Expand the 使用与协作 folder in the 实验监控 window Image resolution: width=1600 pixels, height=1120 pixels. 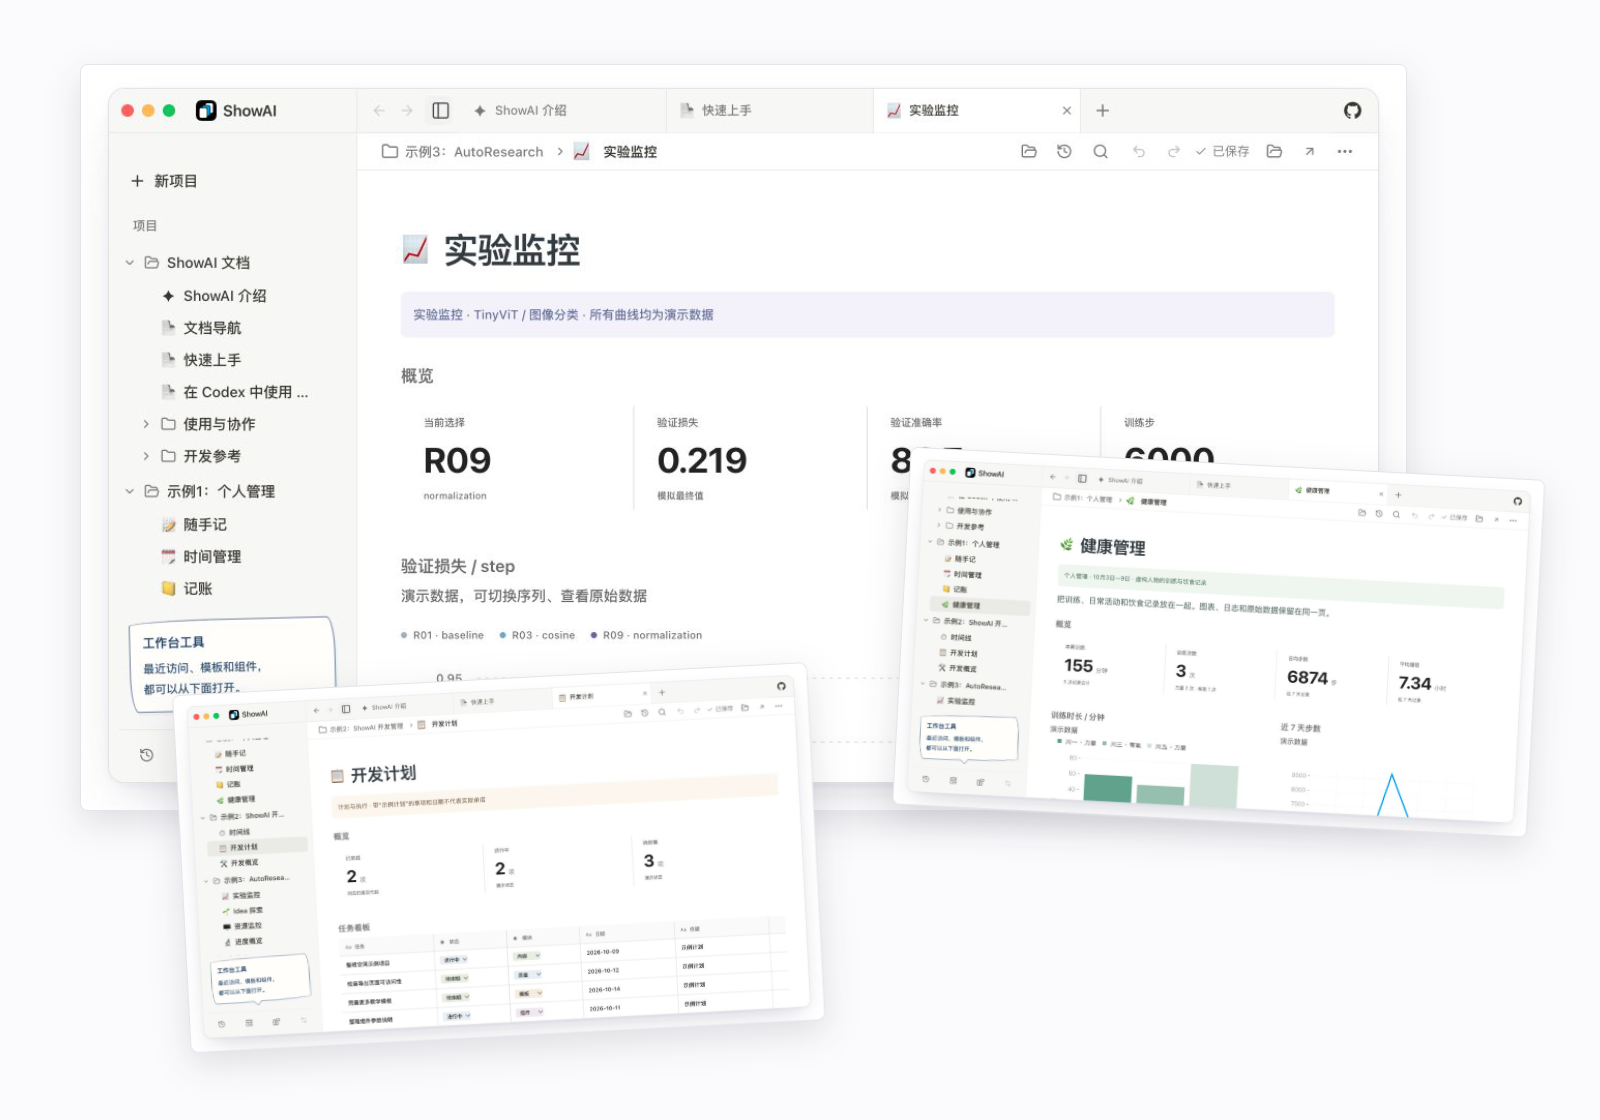pos(146,424)
